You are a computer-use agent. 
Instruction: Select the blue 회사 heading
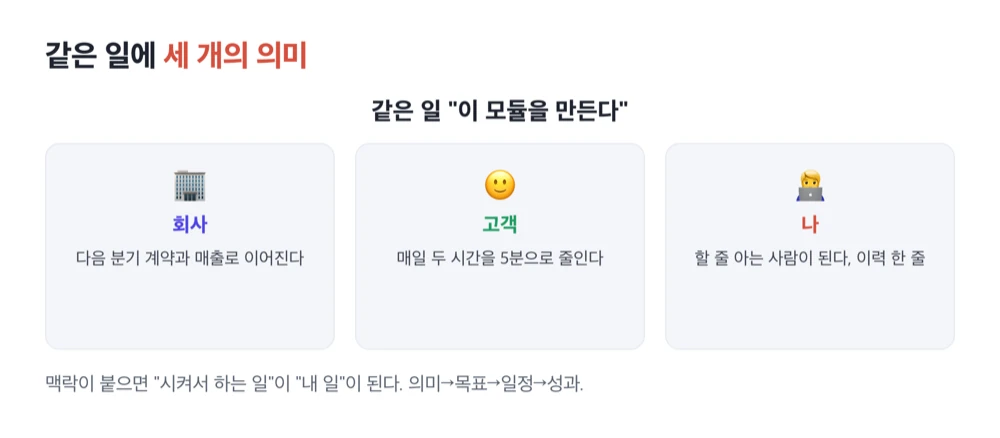coord(189,224)
